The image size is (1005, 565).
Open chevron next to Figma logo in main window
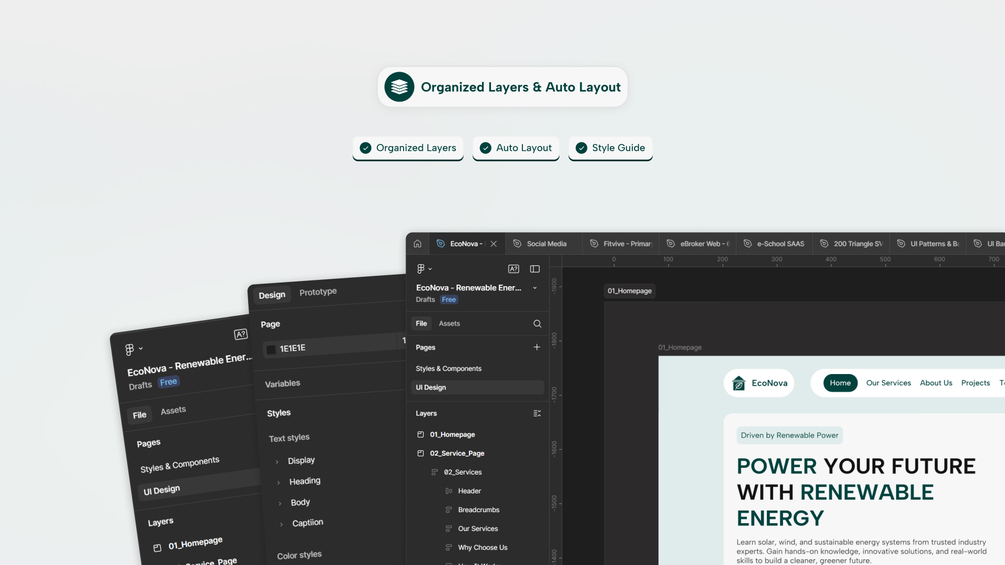click(430, 269)
